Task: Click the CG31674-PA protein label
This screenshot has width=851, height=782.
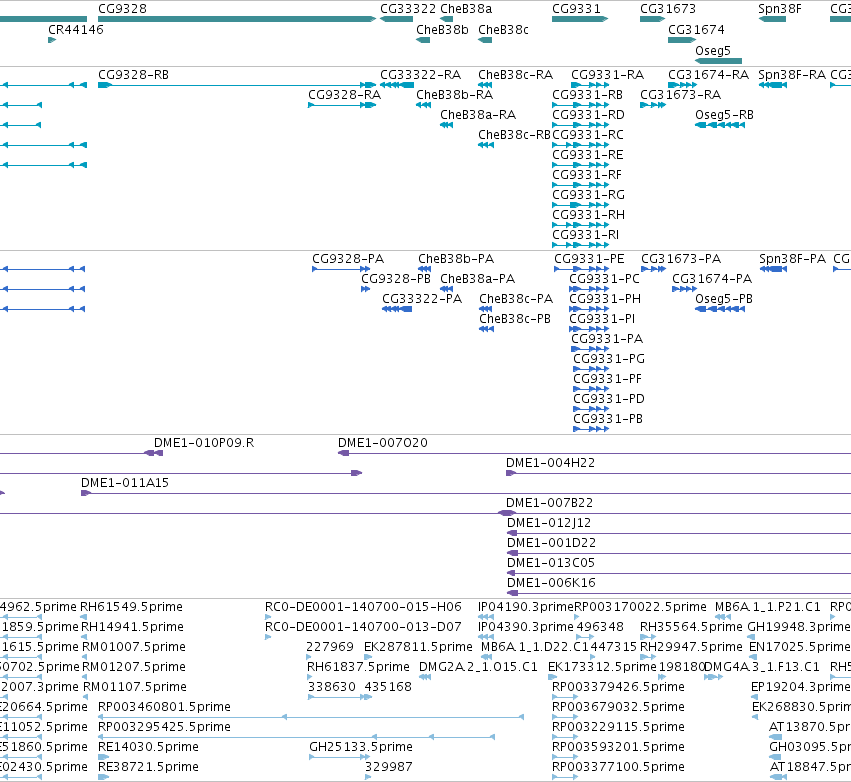Action: [712, 279]
